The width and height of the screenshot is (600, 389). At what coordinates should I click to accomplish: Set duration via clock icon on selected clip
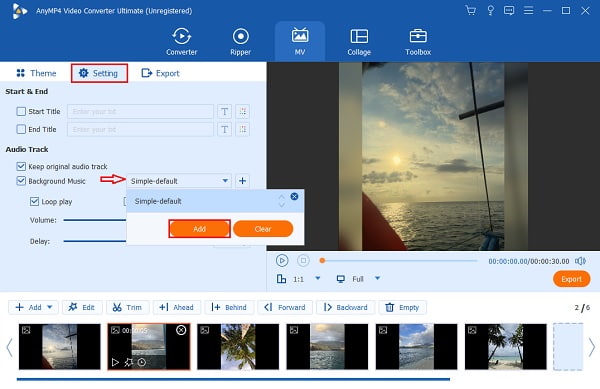click(x=142, y=362)
